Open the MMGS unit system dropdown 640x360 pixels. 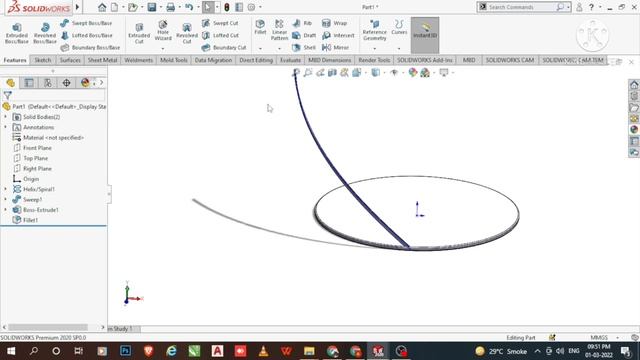[x=617, y=338]
